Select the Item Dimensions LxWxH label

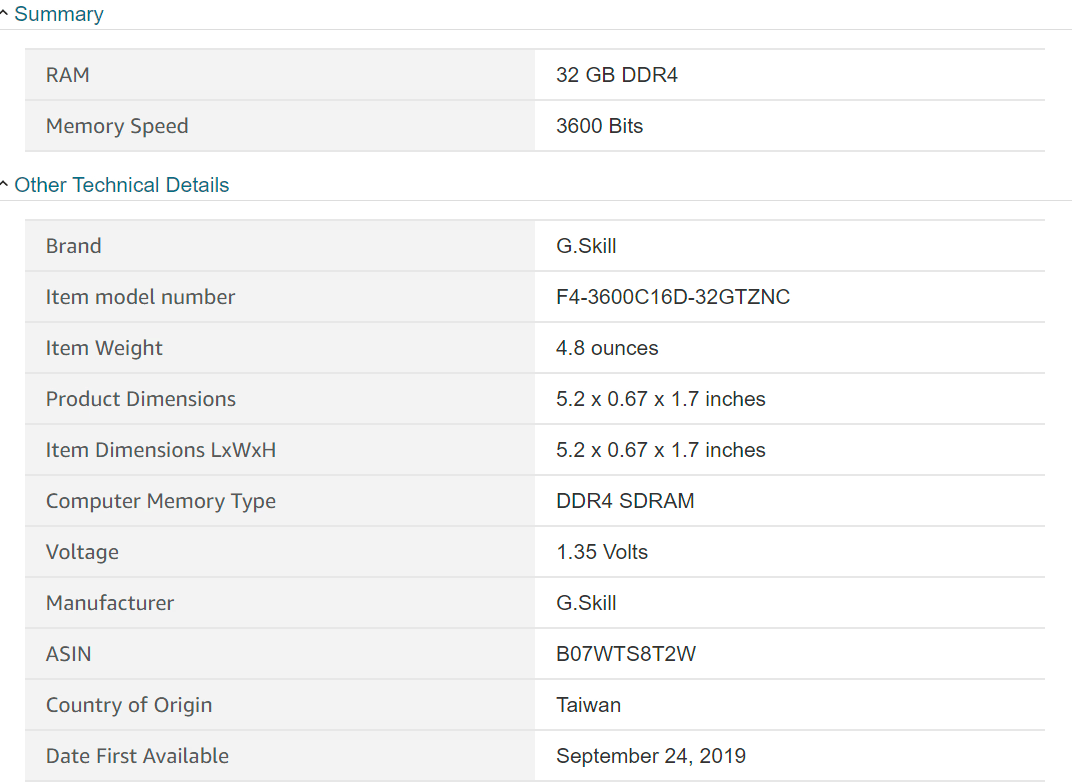[161, 450]
